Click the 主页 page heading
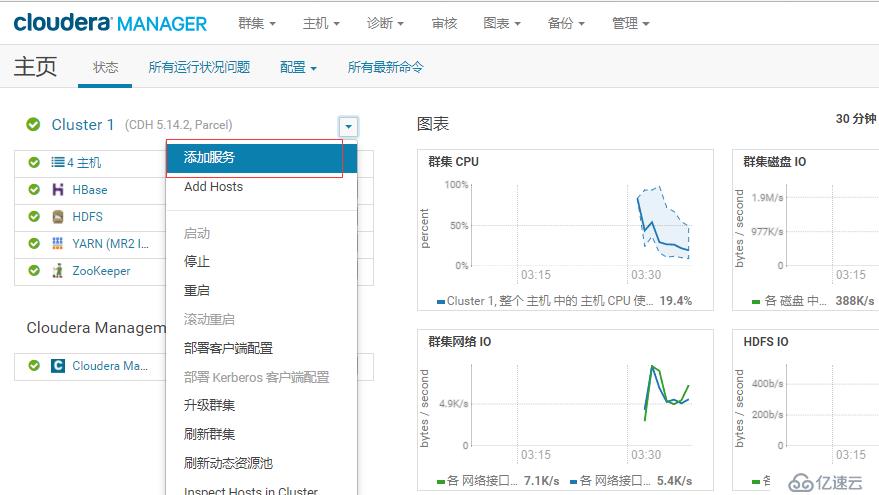 pos(35,67)
